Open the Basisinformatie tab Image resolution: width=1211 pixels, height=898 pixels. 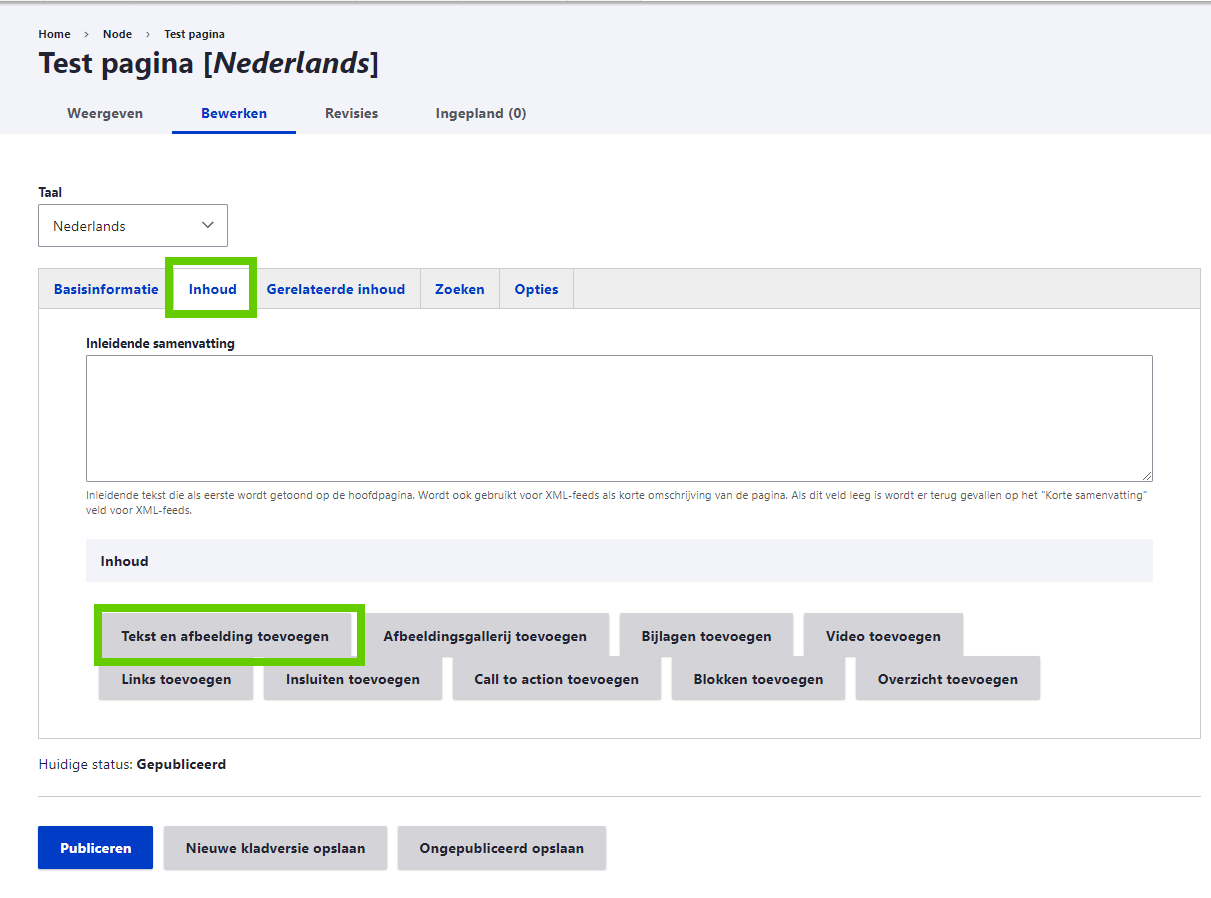[106, 289]
